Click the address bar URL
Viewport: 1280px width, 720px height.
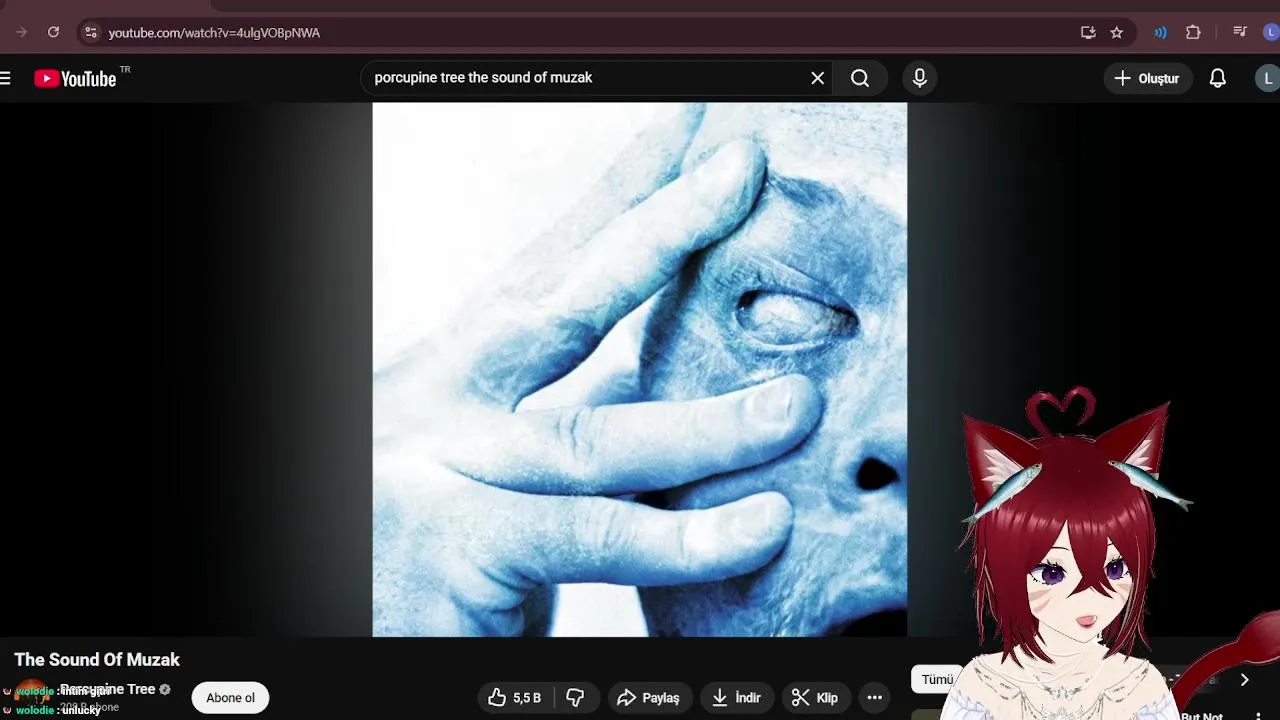pos(214,33)
